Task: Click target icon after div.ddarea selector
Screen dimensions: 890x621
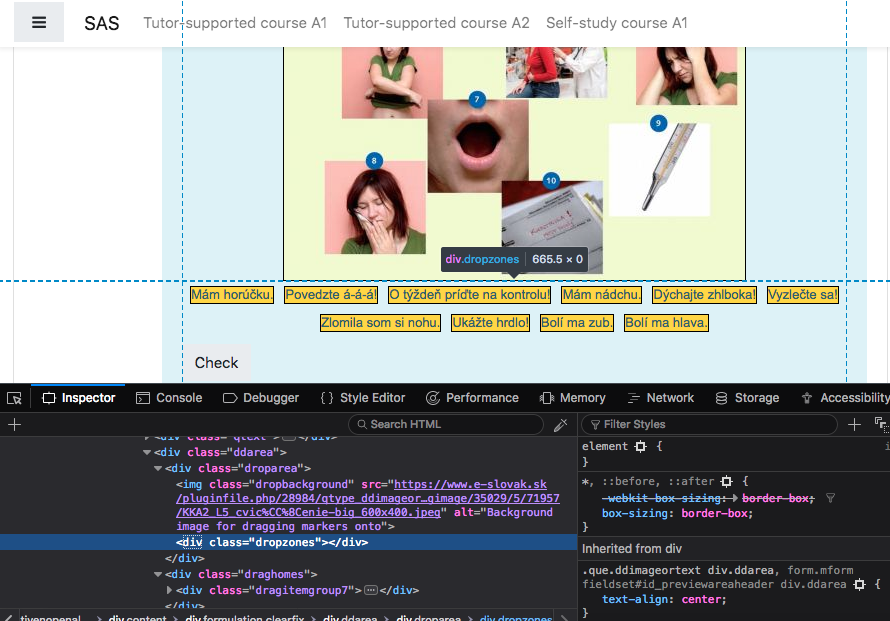Action: [x=859, y=584]
